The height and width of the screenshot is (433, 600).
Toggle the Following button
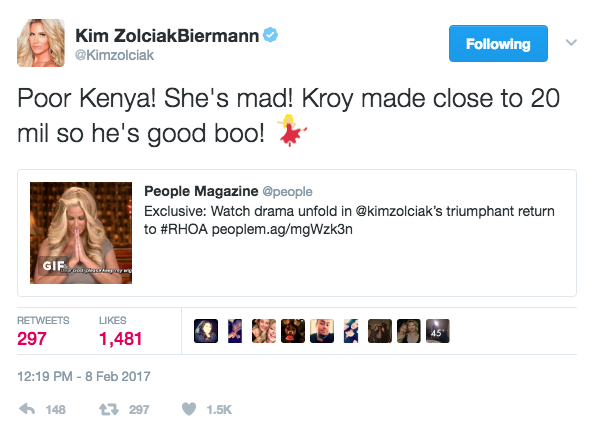click(x=498, y=44)
